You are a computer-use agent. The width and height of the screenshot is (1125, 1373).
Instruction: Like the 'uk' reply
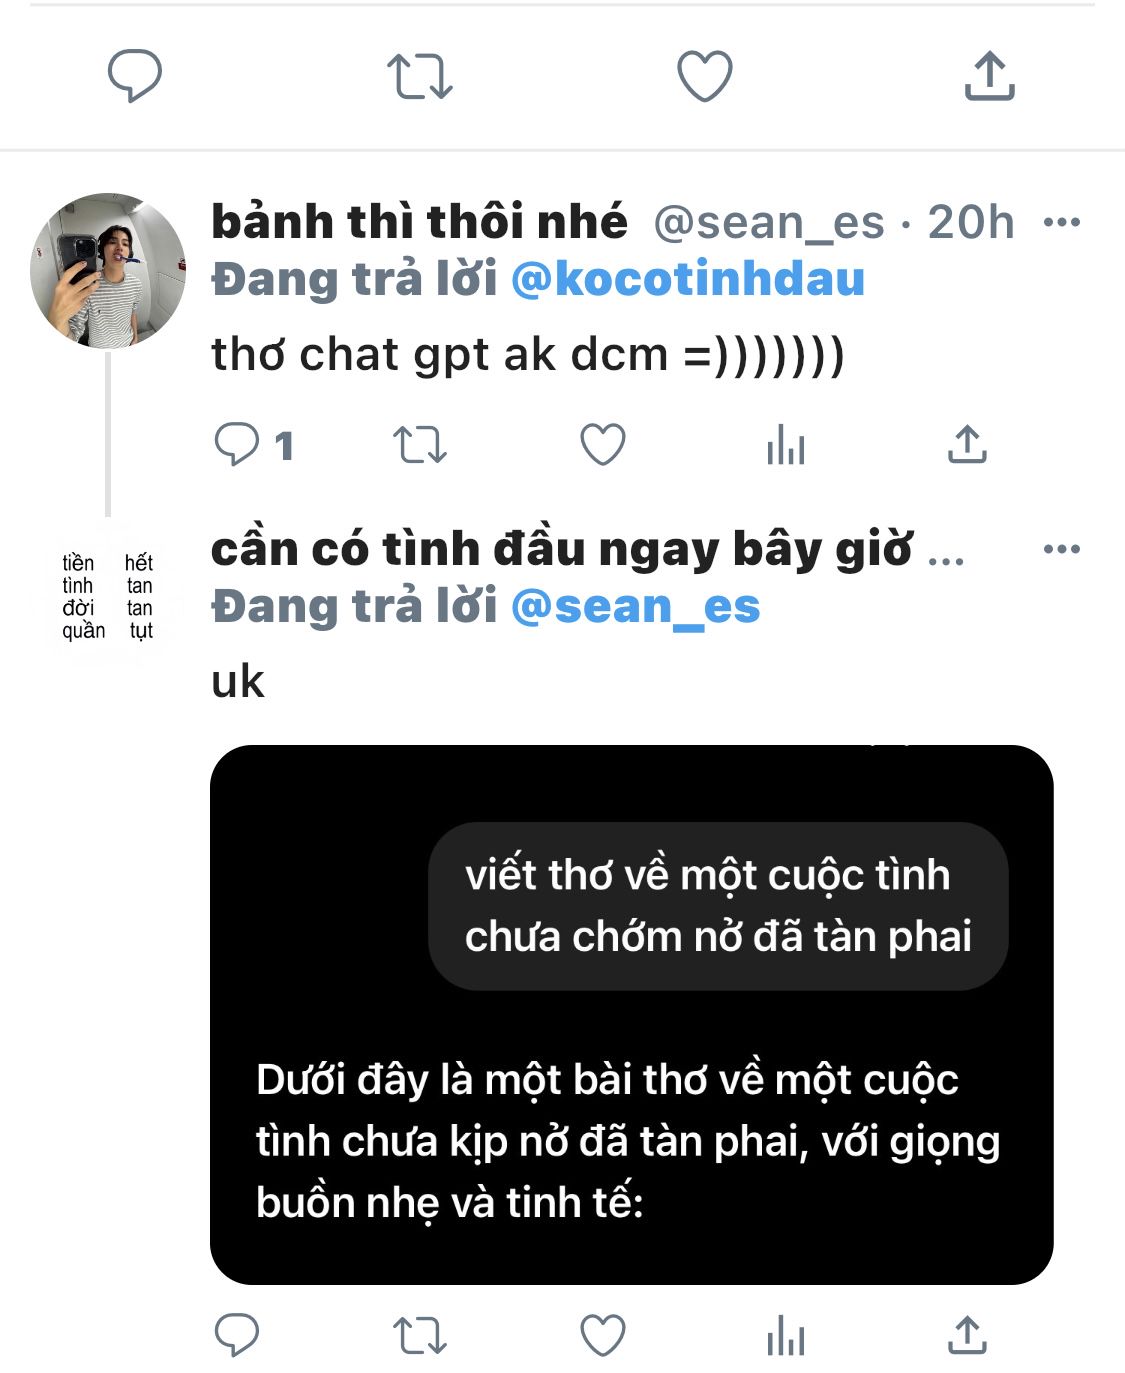[x=603, y=1336]
